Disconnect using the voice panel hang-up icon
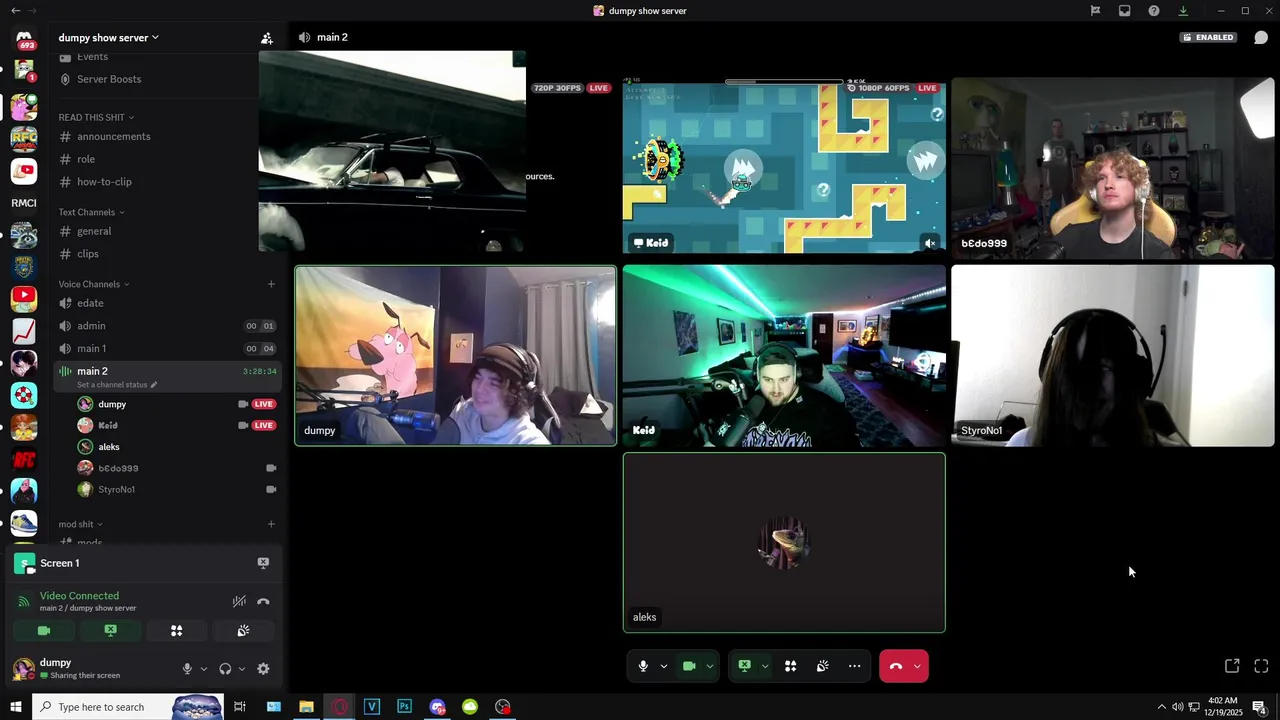1280x720 pixels. [x=263, y=601]
